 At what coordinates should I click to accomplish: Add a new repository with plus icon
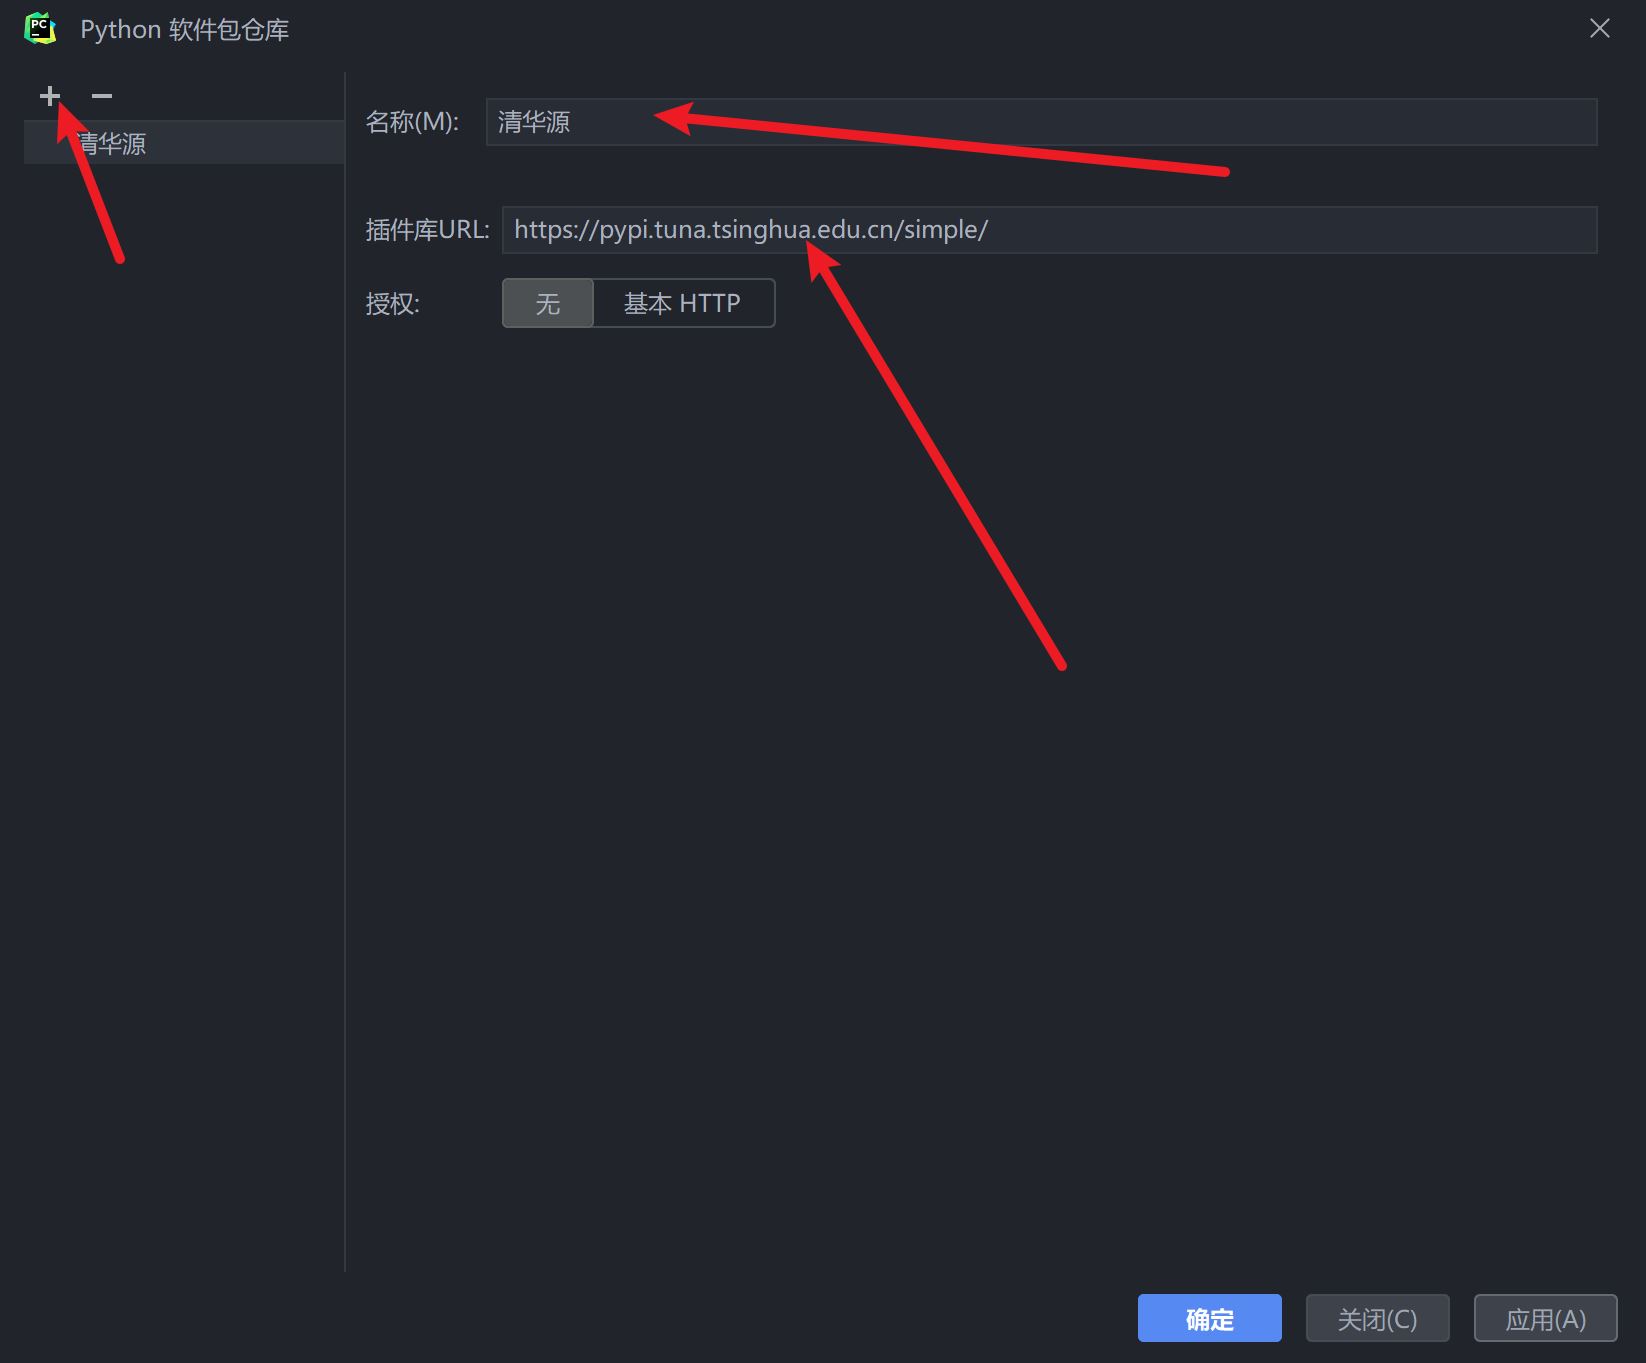pyautogui.click(x=50, y=96)
